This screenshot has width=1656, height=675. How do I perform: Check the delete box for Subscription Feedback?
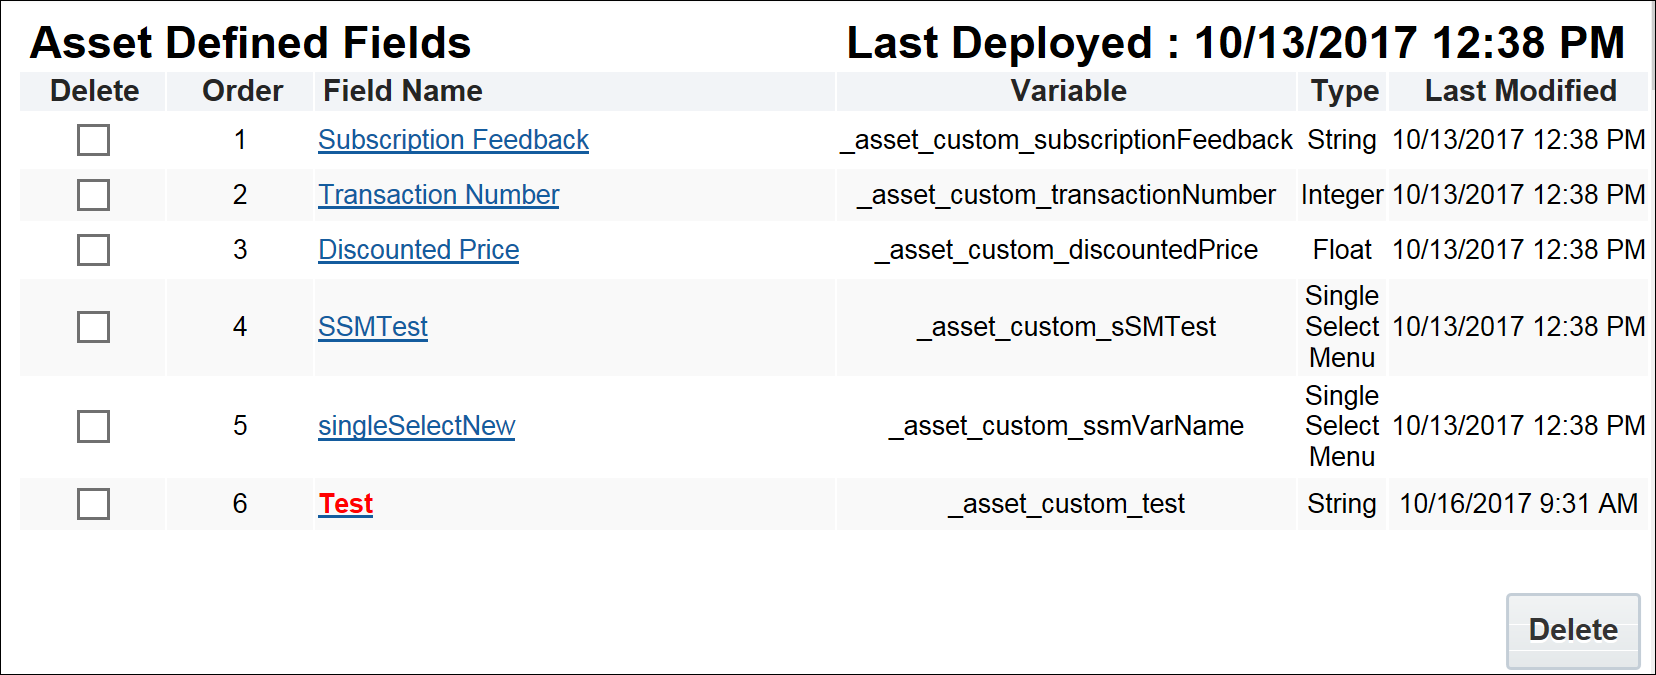(93, 140)
